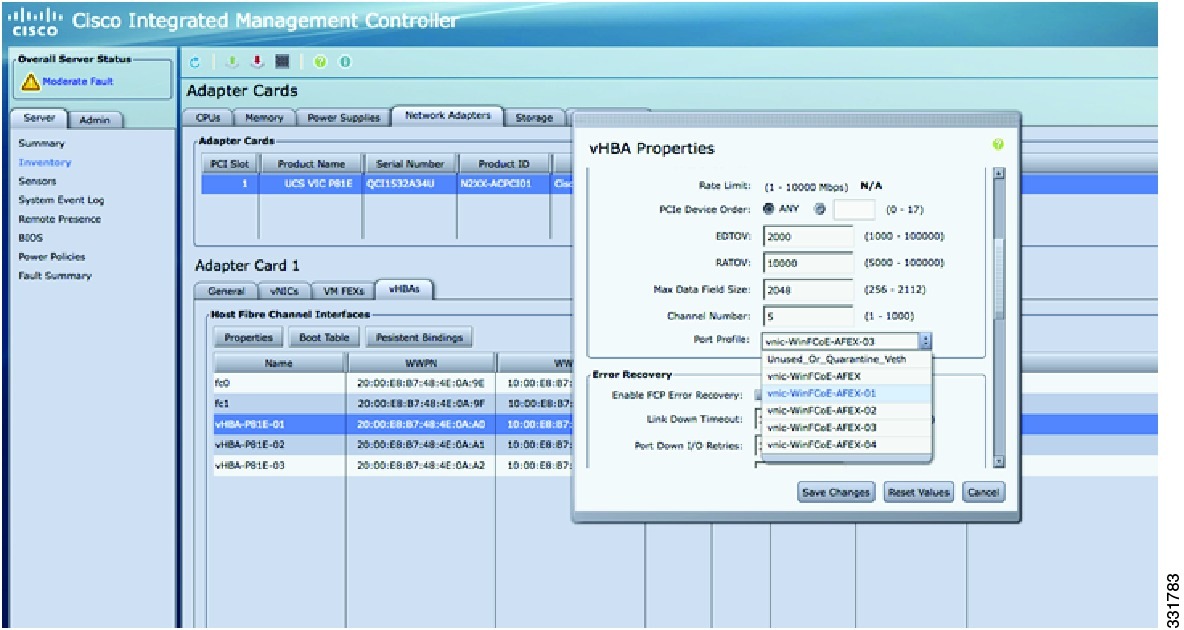Image resolution: width=1184 pixels, height=630 pixels.
Task: Select the vHBA-P81E-03 interface row
Action: point(393,465)
